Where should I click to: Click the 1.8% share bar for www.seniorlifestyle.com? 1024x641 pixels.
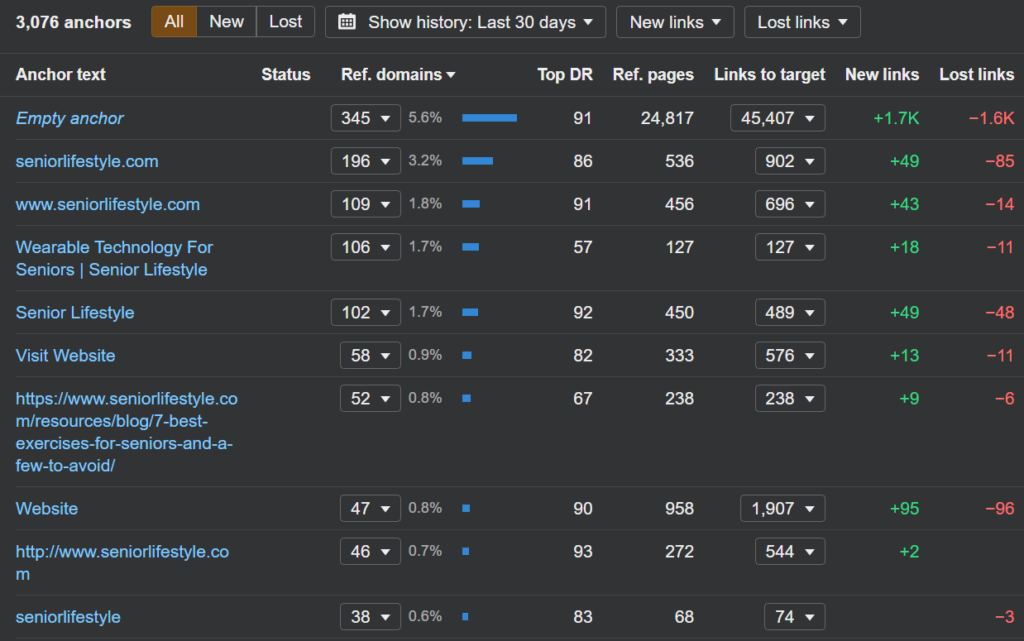click(471, 204)
